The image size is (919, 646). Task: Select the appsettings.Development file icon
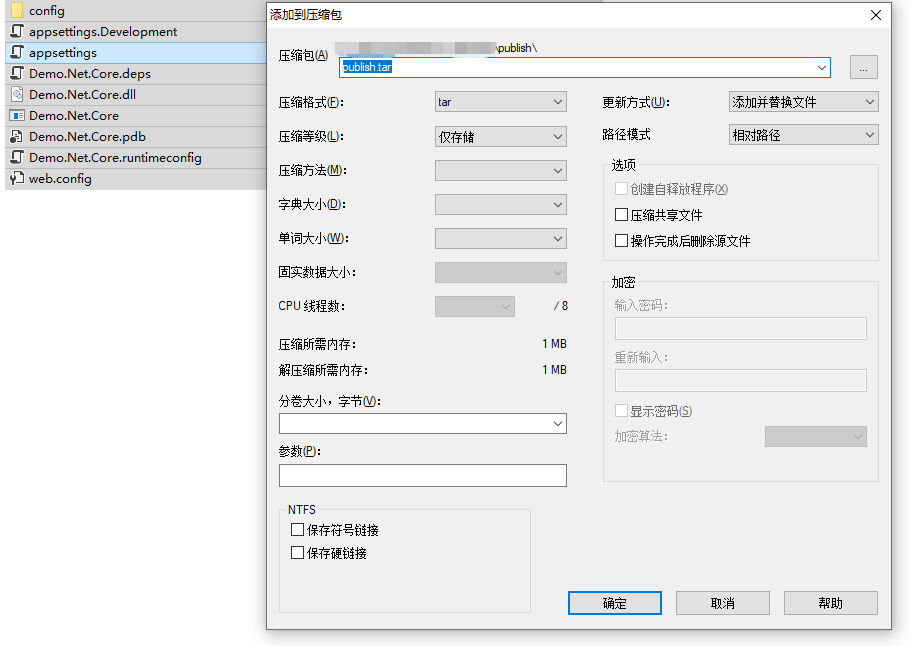(x=16, y=31)
